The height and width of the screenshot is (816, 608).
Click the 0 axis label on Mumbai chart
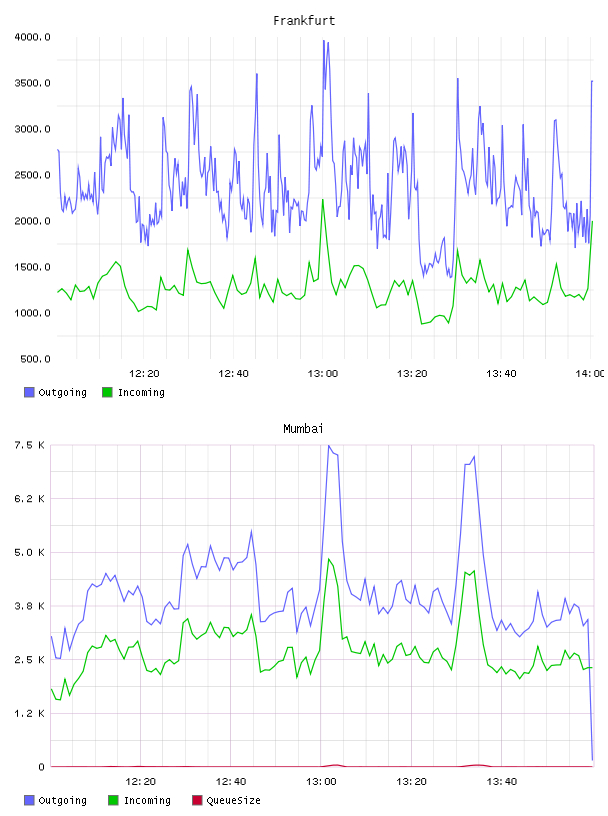coord(41,767)
